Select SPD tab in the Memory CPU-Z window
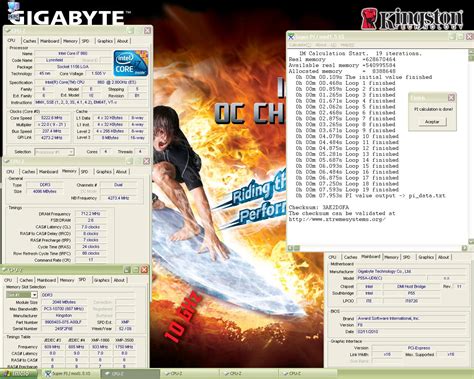The height and width of the screenshot is (379, 474). 85,172
